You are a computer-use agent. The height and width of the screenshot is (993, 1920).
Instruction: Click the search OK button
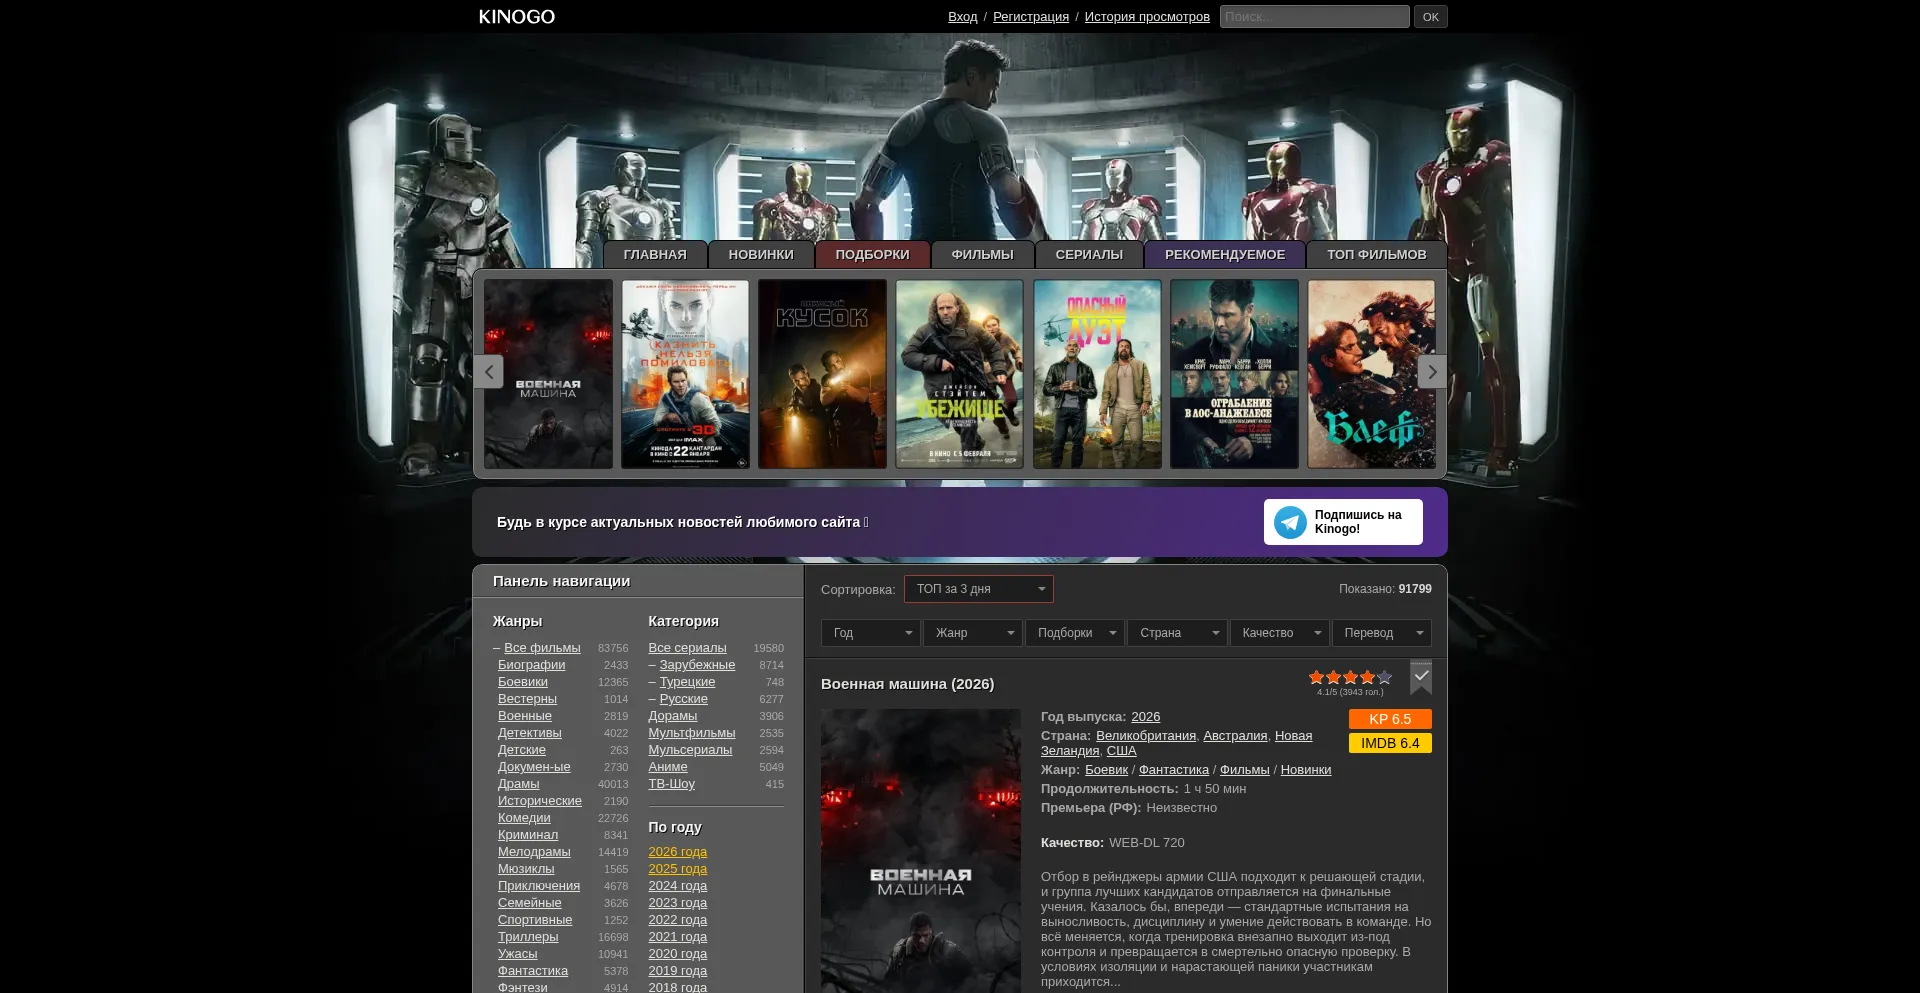coord(1431,17)
